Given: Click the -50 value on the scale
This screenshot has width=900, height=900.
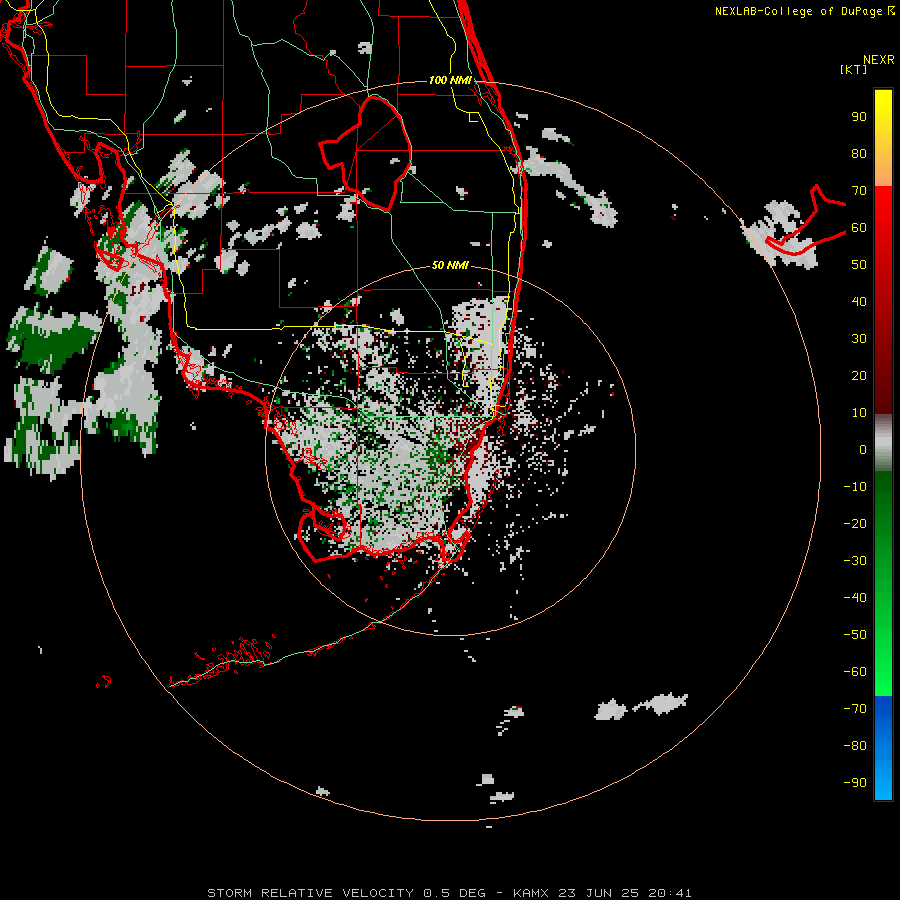Looking at the screenshot, I should coord(855,635).
